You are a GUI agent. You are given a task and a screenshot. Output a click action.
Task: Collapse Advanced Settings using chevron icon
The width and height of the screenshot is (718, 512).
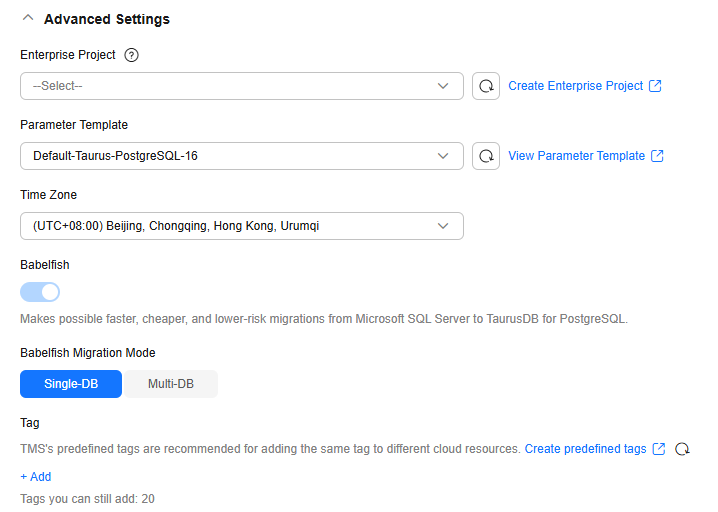pos(27,19)
